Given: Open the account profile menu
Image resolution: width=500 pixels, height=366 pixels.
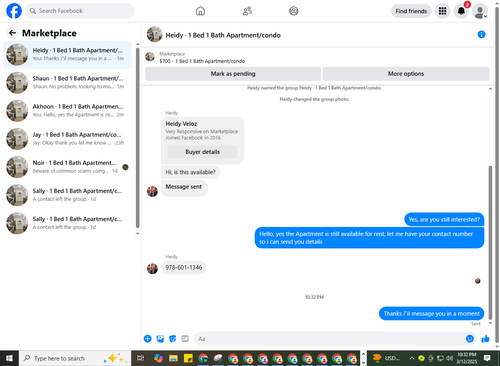Looking at the screenshot, I should click(x=480, y=11).
